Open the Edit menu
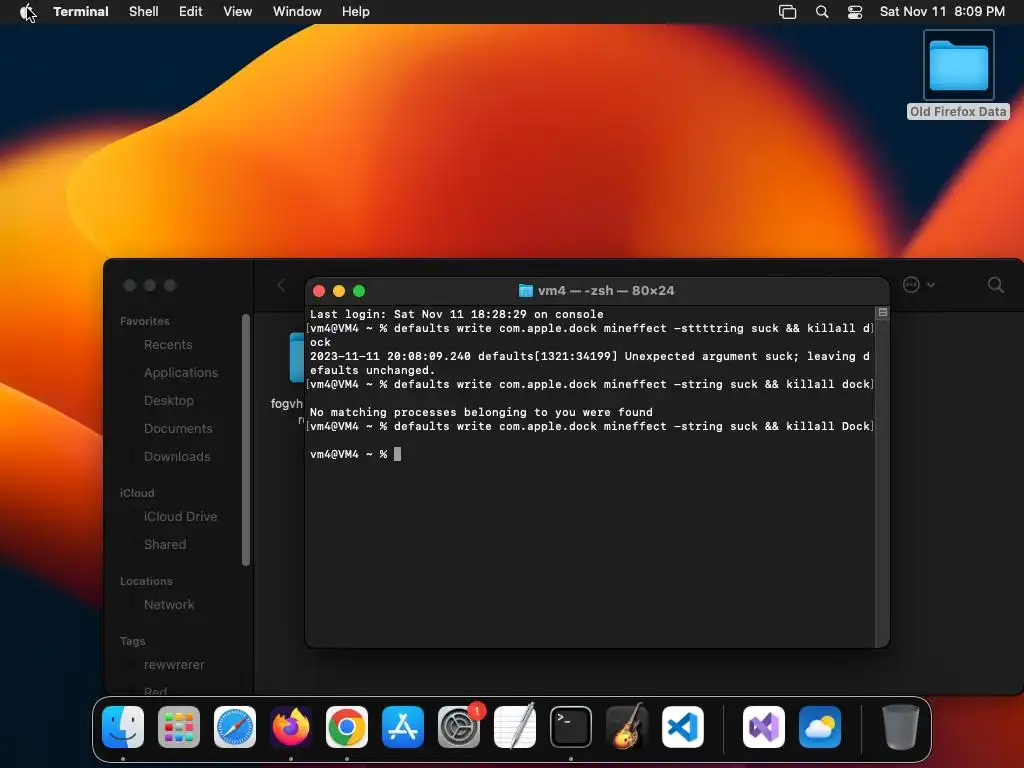Screen dimensions: 1024x768 (x=191, y=12)
